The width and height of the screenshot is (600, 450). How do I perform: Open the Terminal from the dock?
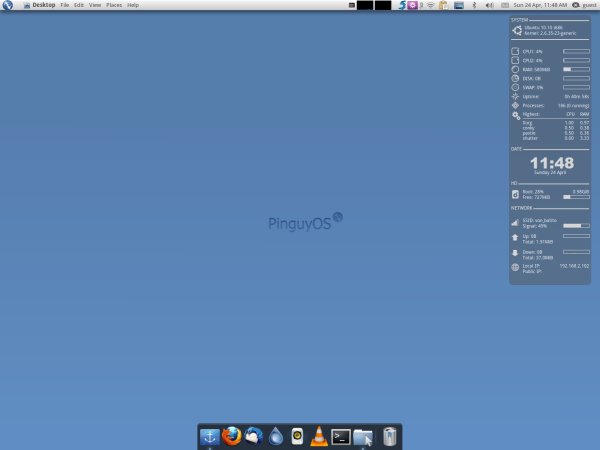click(x=341, y=436)
